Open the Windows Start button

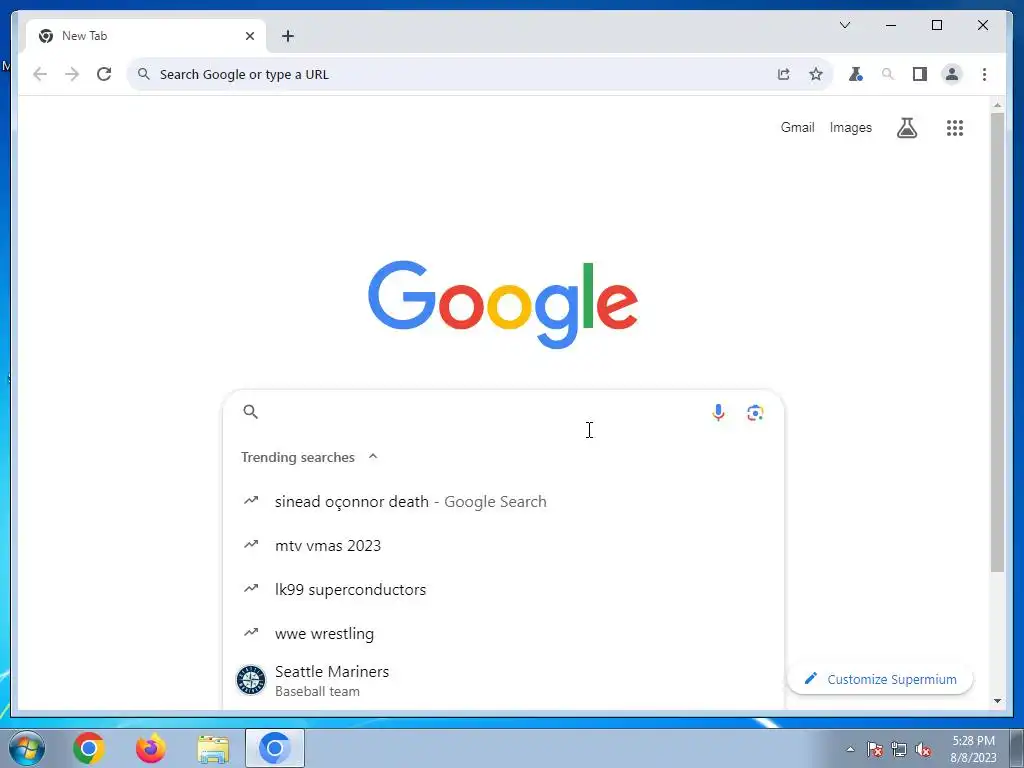[x=27, y=748]
